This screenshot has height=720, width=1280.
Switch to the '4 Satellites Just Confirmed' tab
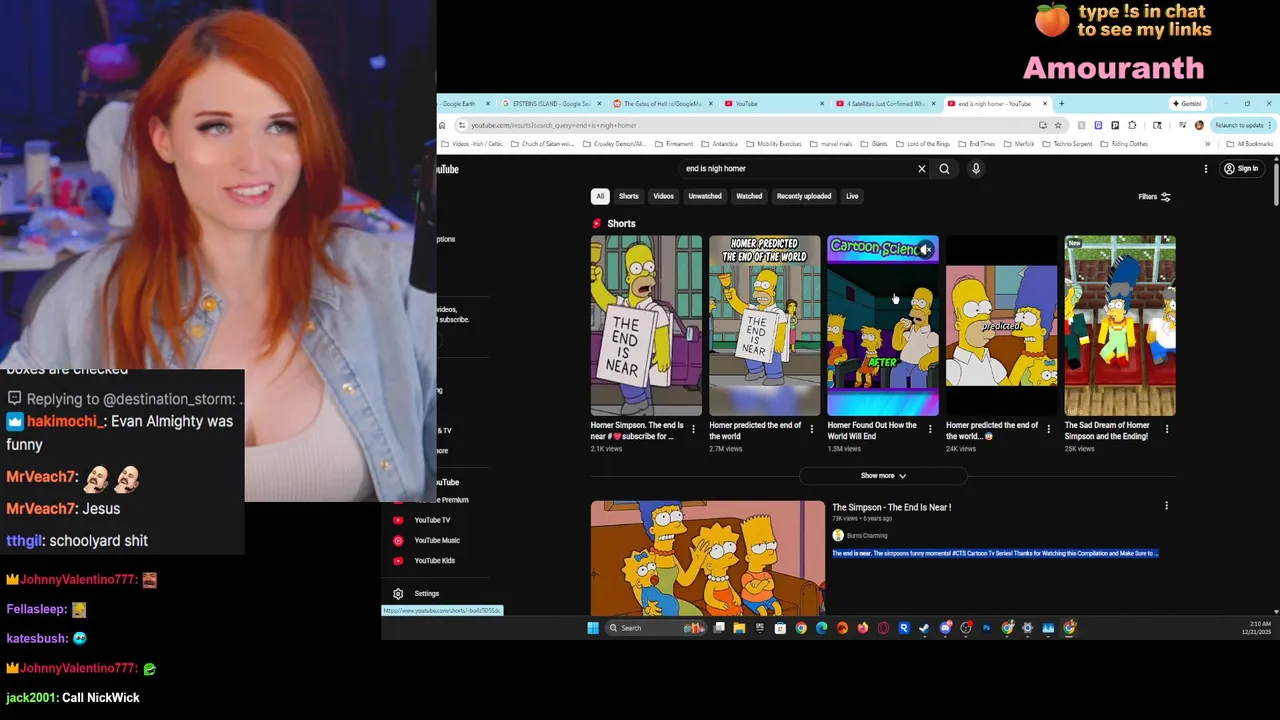pyautogui.click(x=885, y=103)
